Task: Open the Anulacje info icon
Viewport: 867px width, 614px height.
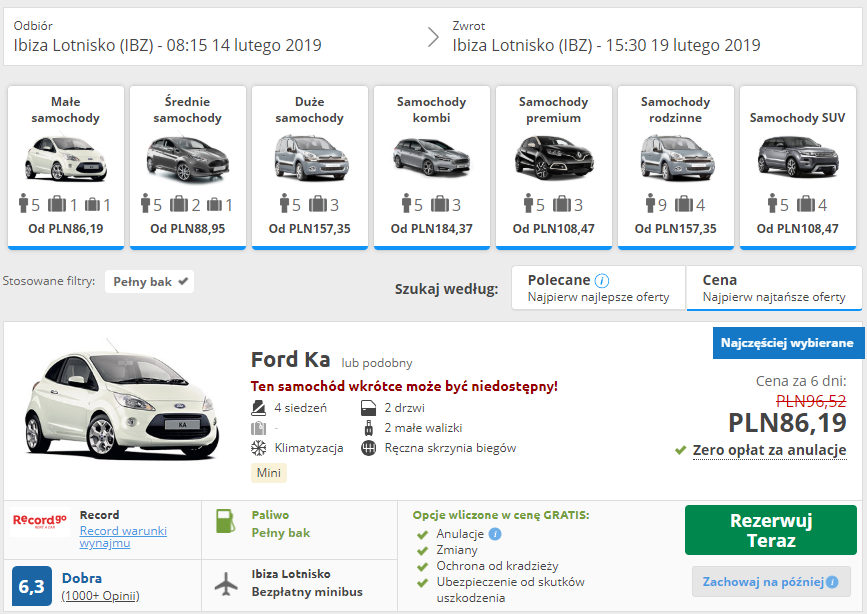Action: (x=495, y=534)
